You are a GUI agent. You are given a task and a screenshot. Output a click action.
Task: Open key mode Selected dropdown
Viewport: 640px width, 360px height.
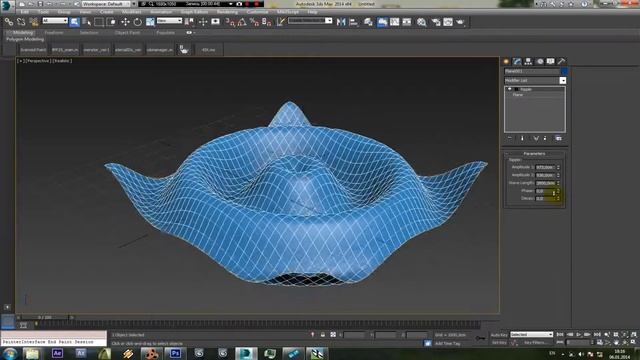click(x=531, y=334)
